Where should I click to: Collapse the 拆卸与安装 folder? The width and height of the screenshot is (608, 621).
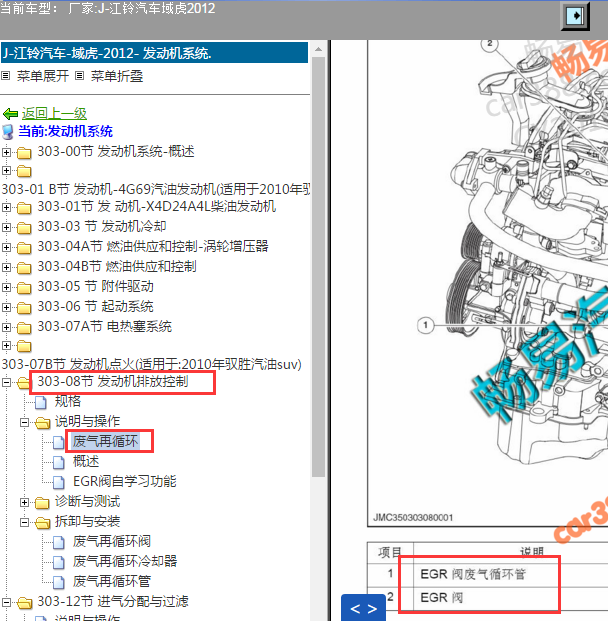[25, 523]
